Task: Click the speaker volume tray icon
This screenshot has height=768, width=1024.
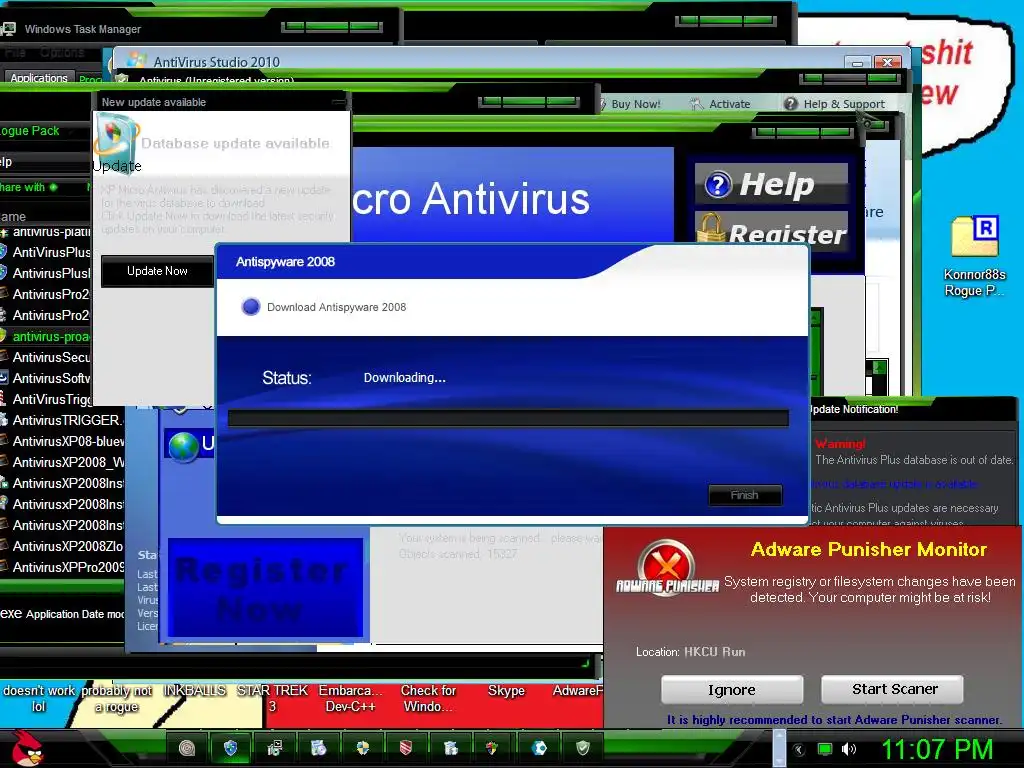Action: [x=849, y=749]
